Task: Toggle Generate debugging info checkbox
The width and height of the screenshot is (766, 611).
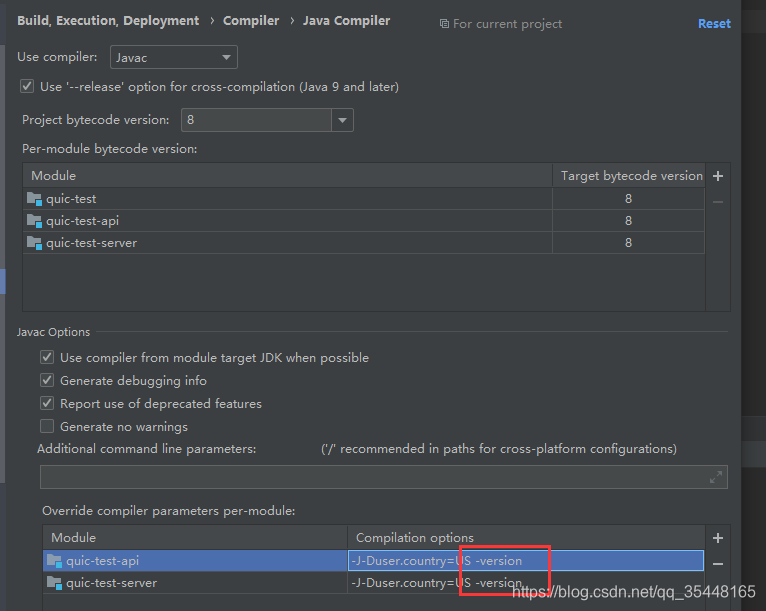Action: [47, 380]
